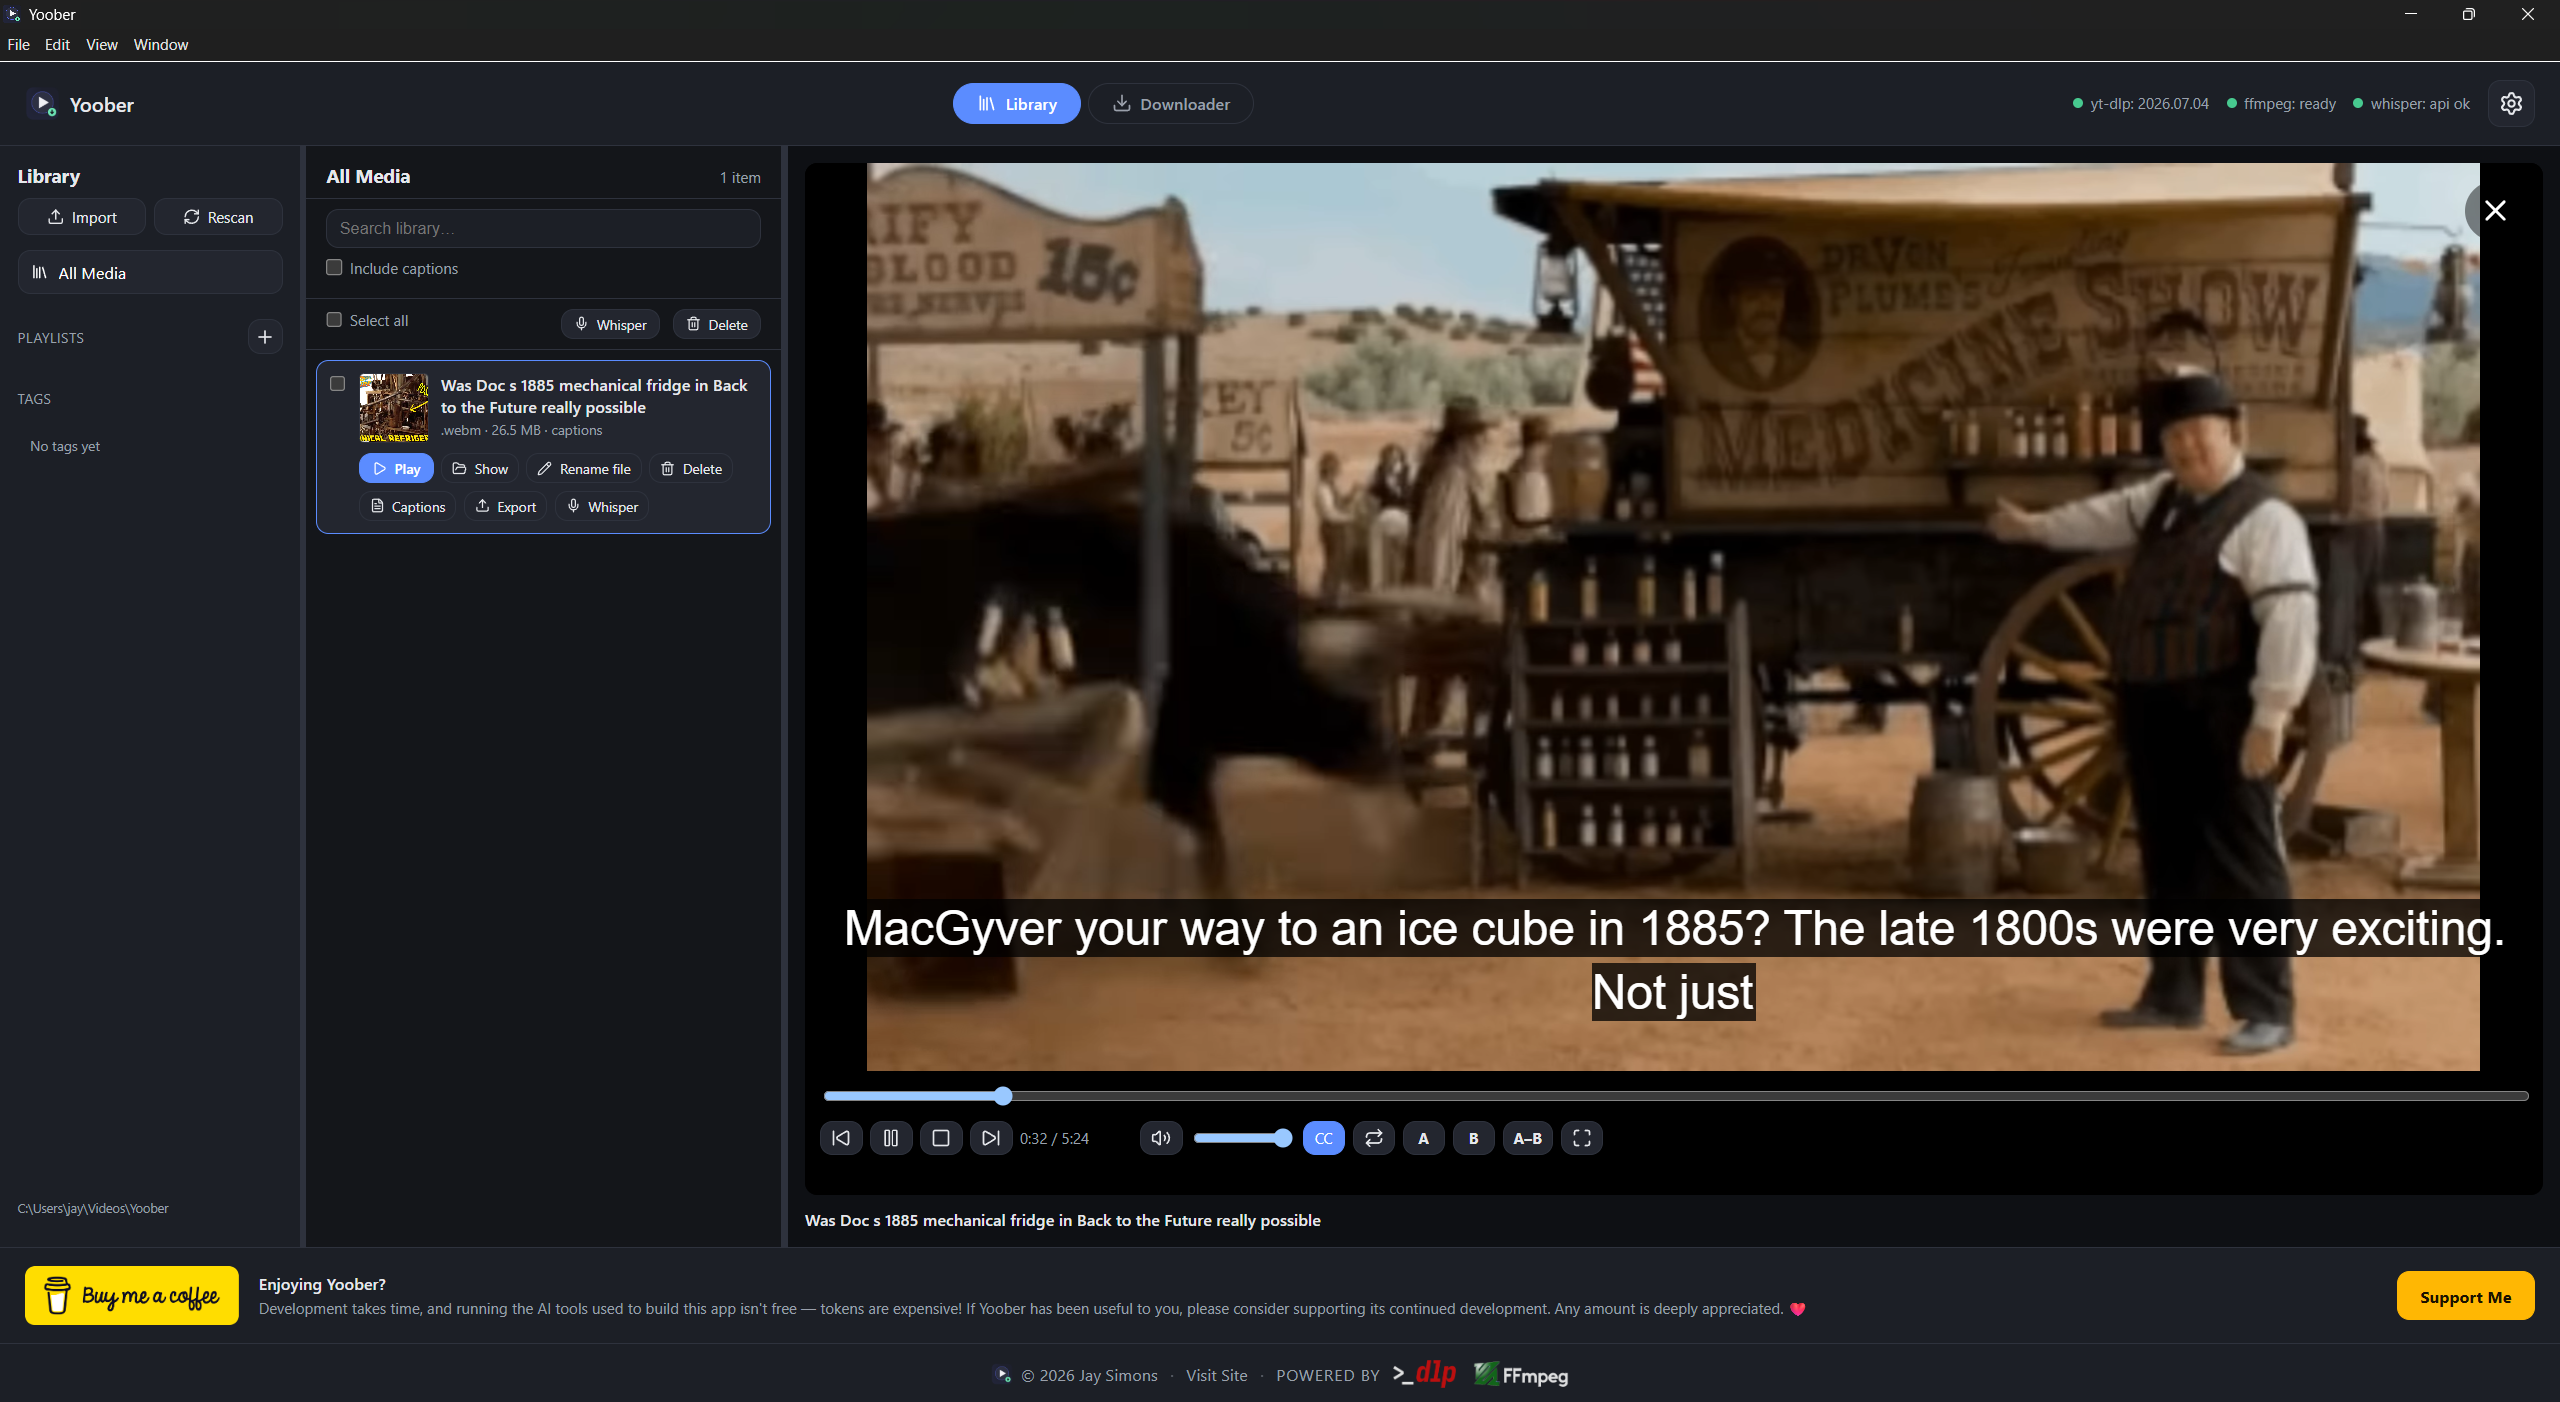Open the View menu
The image size is (2560, 1402).
(x=102, y=44)
